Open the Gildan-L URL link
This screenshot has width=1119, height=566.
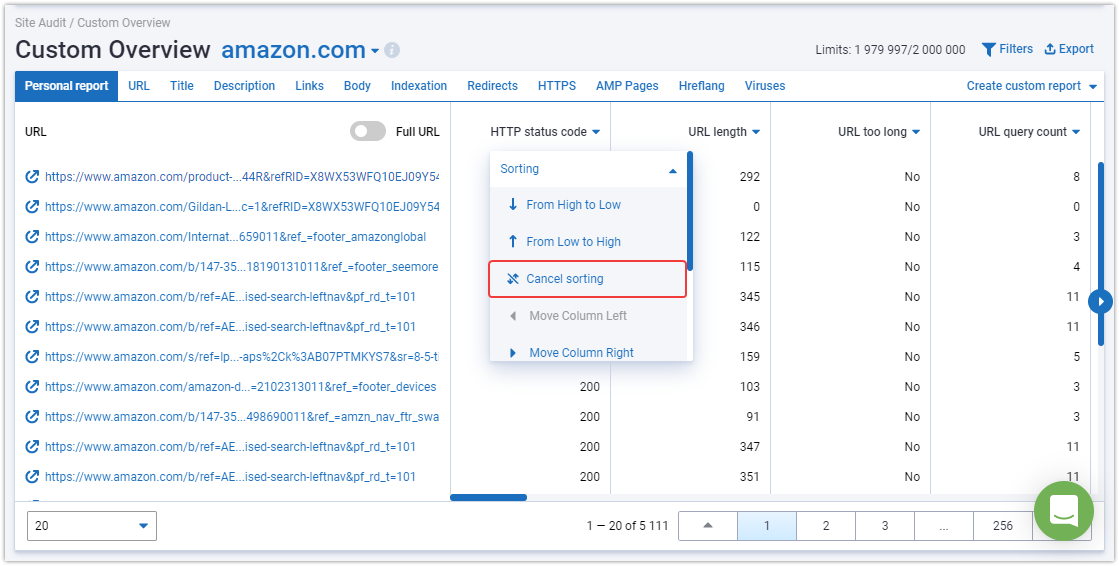click(242, 207)
